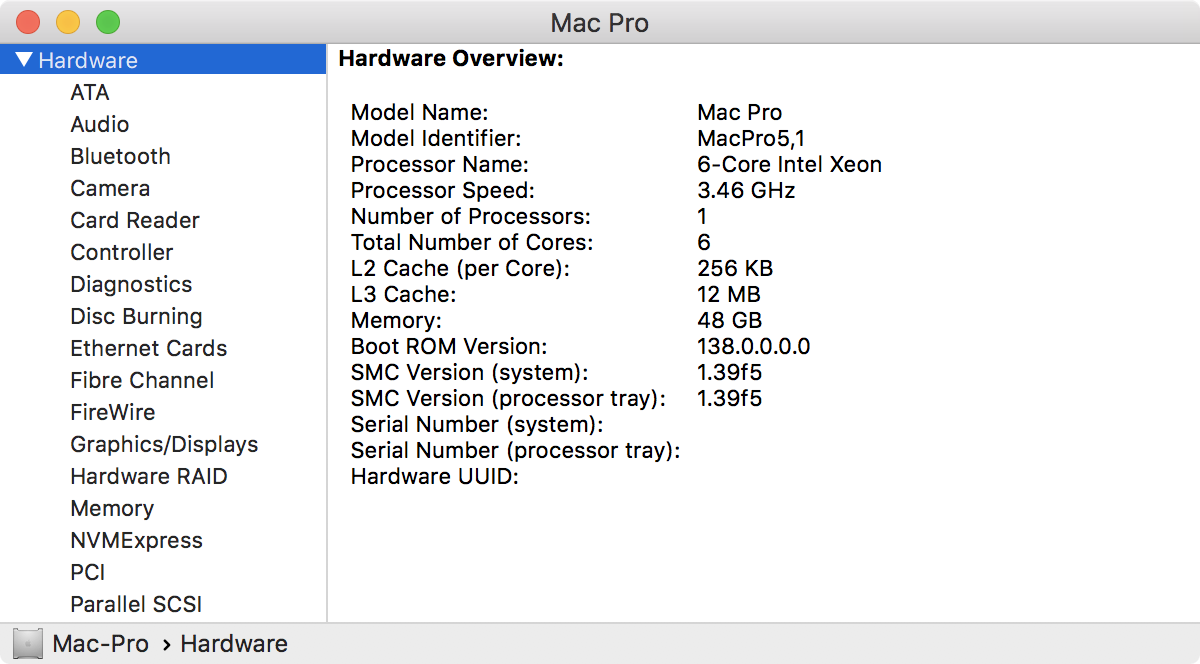Image resolution: width=1200 pixels, height=664 pixels.
Task: Click the 138.0.0.0.0 Boot ROM version
Action: coord(753,346)
